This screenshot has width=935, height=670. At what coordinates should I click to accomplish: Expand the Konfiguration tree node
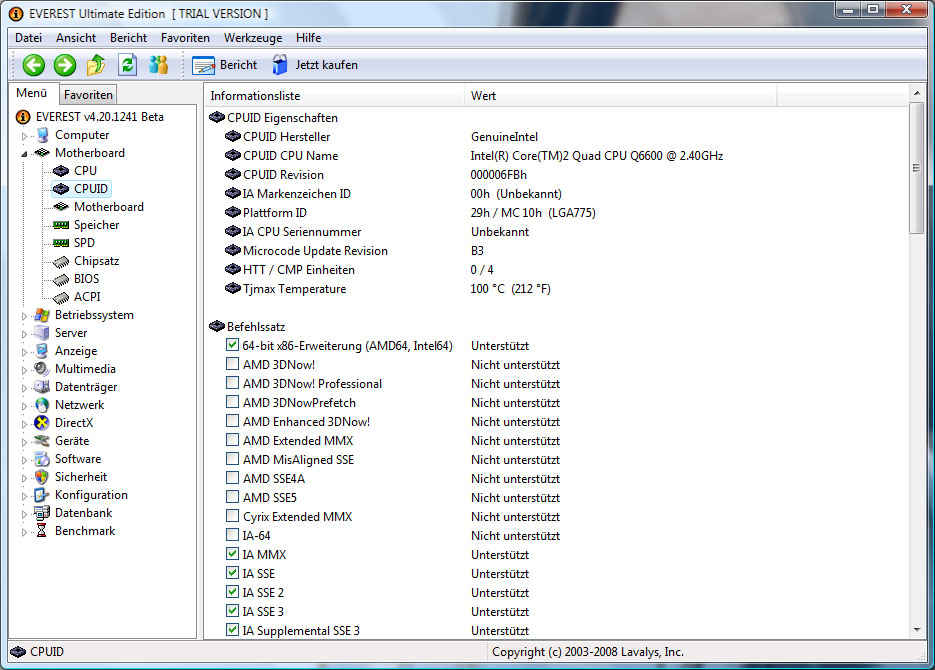pyautogui.click(x=24, y=496)
